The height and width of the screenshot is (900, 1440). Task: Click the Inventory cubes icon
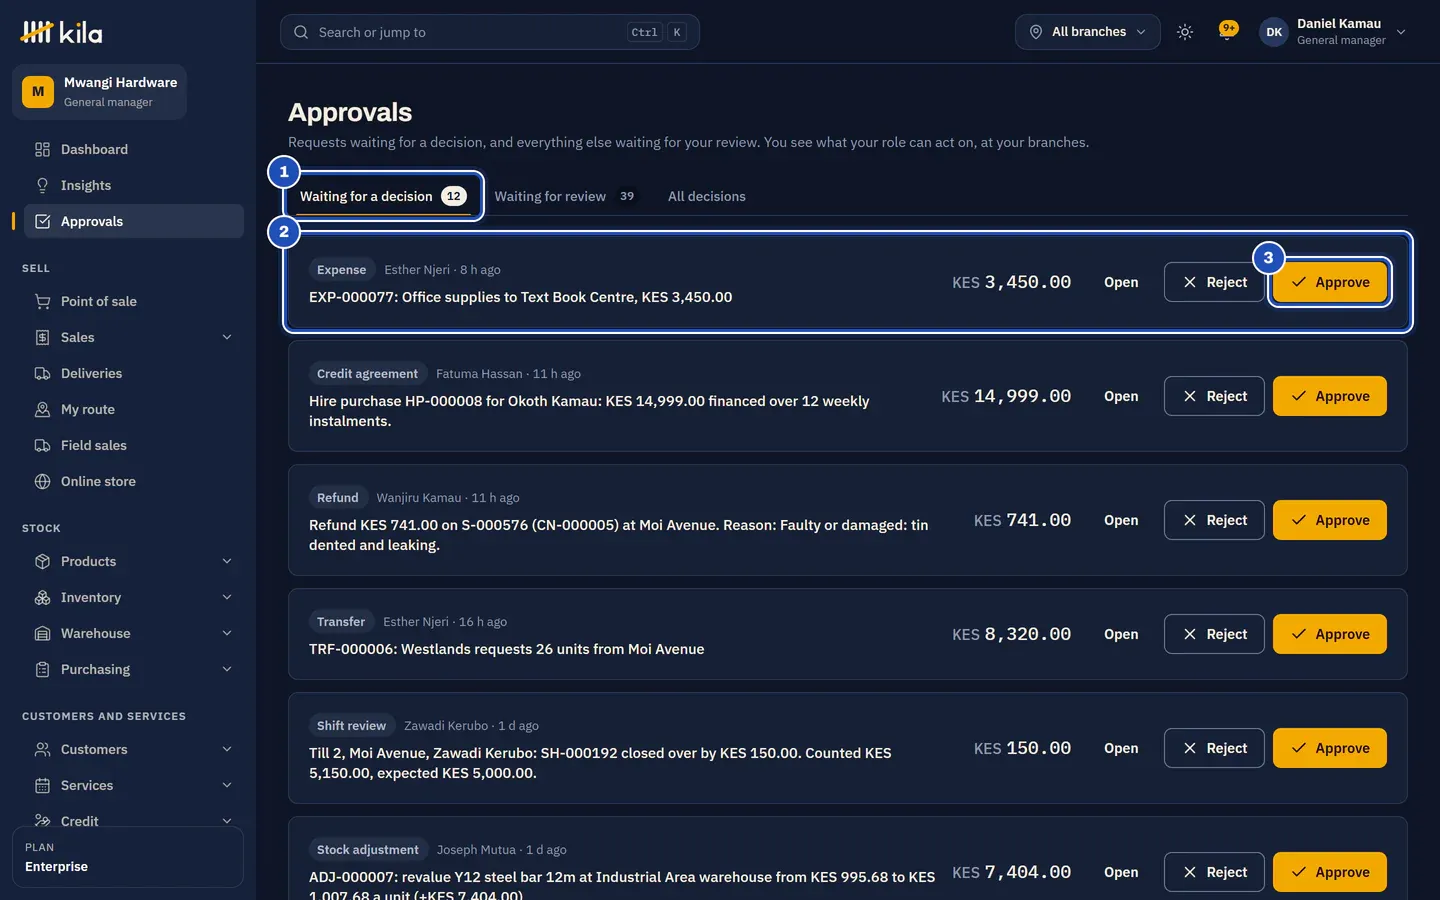pos(42,597)
